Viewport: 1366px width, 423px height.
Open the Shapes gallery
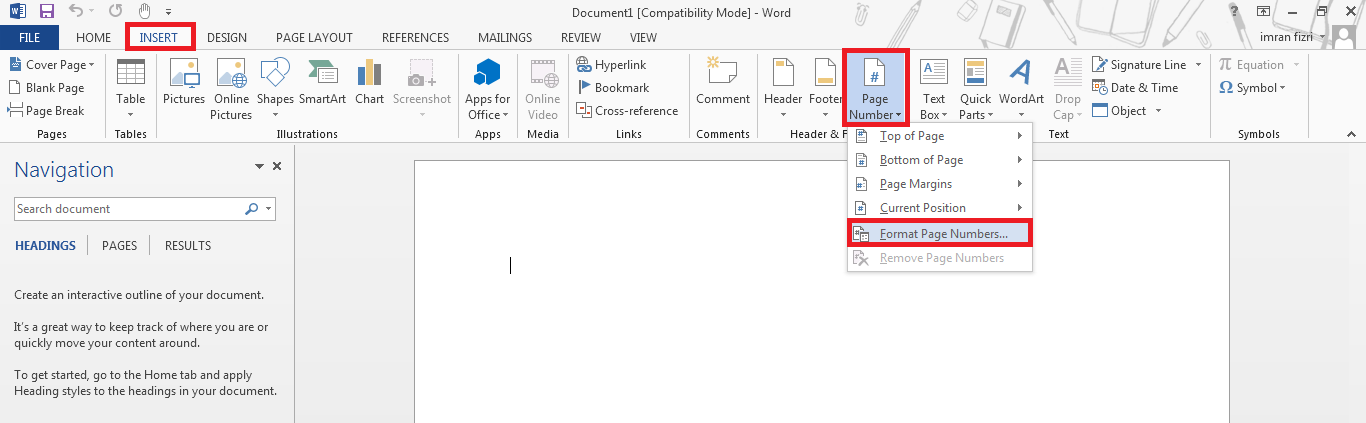pyautogui.click(x=275, y=82)
